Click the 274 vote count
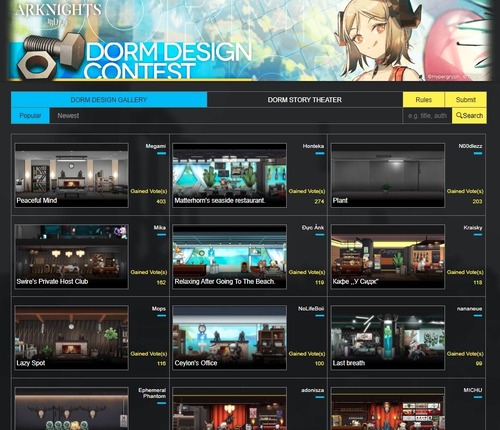Screen dimensions: 500x430 pos(319,201)
